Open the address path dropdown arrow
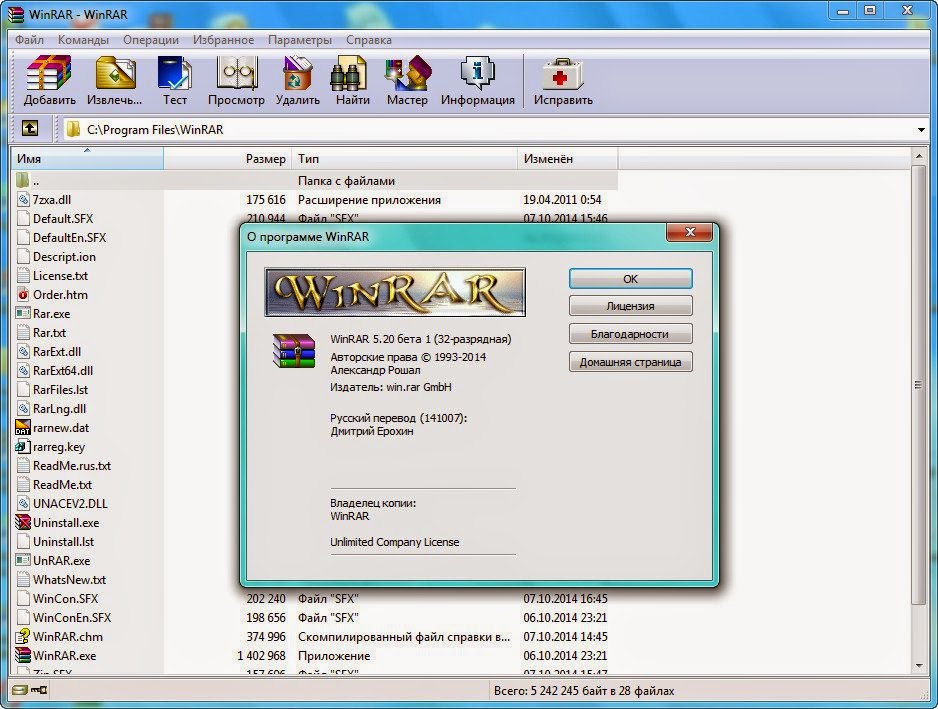Image resolution: width=938 pixels, height=709 pixels. pyautogui.click(x=921, y=129)
